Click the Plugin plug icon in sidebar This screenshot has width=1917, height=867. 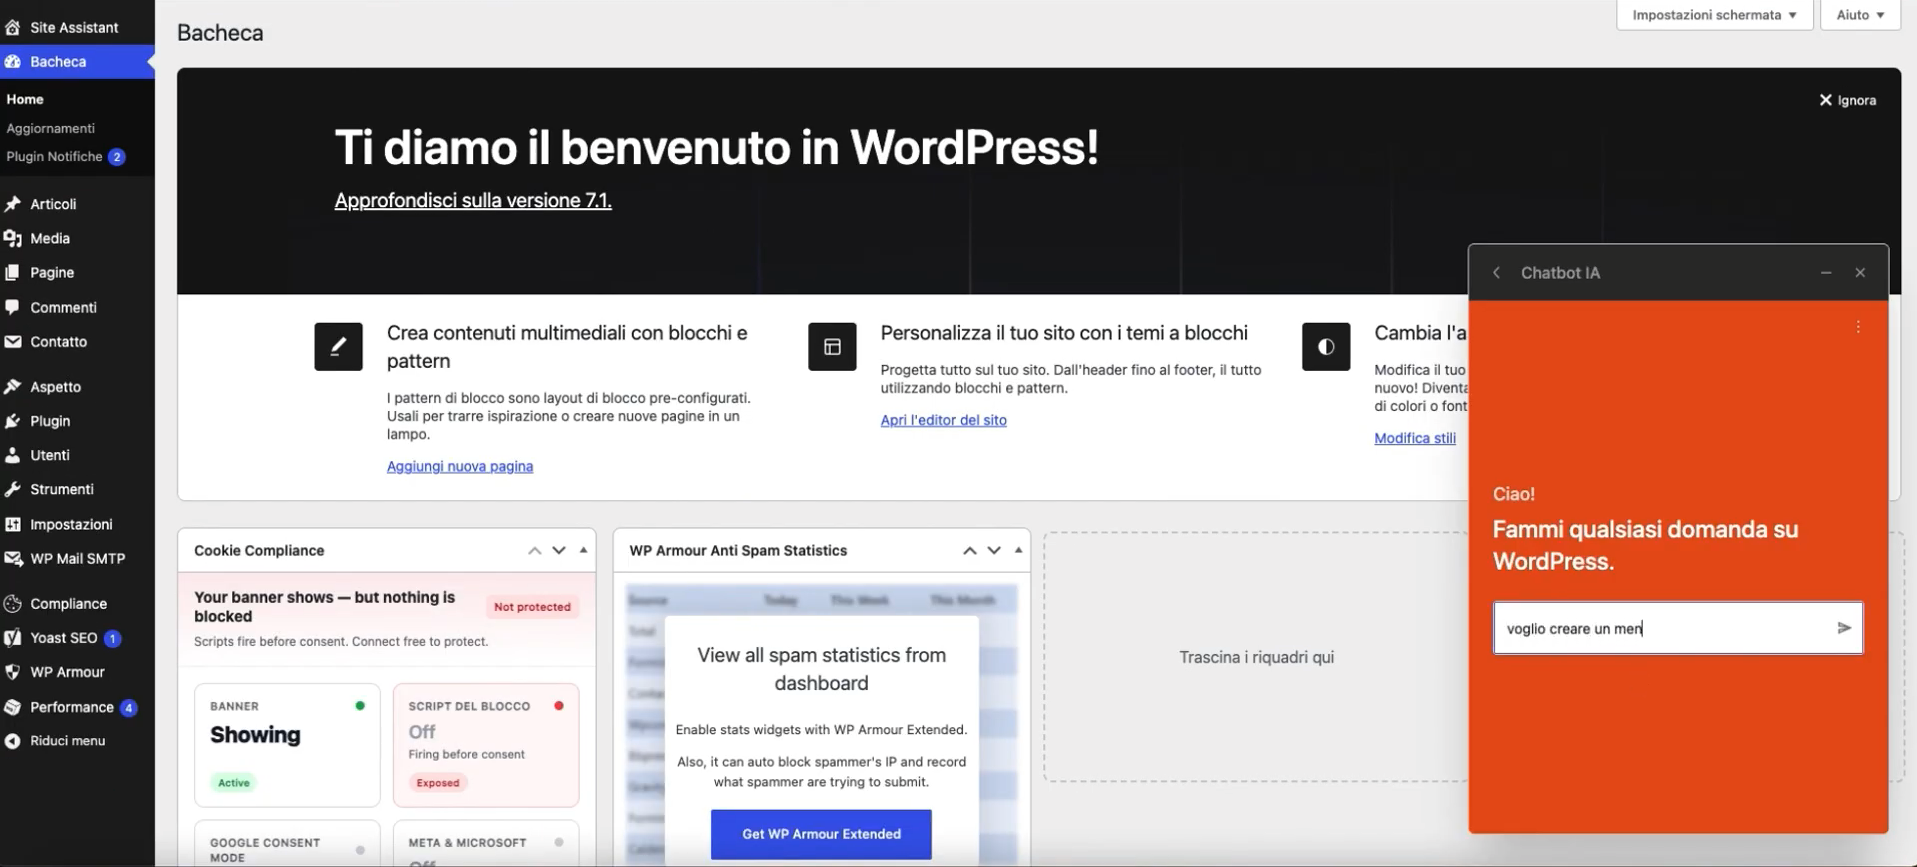tap(13, 421)
